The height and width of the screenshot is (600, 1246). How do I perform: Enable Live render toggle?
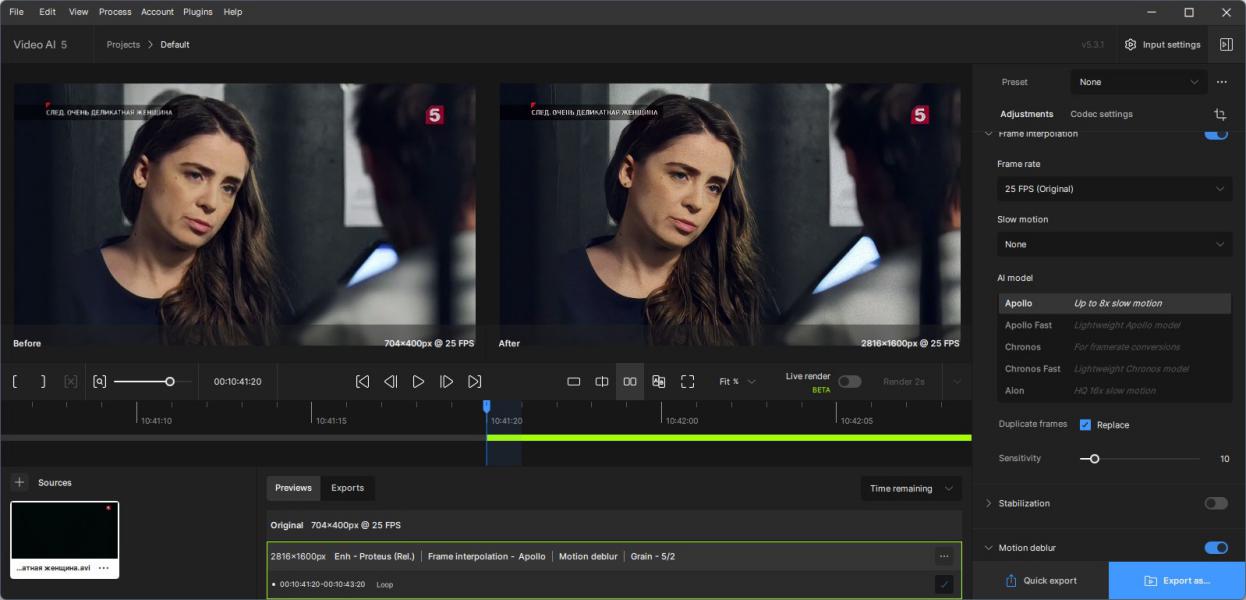850,382
